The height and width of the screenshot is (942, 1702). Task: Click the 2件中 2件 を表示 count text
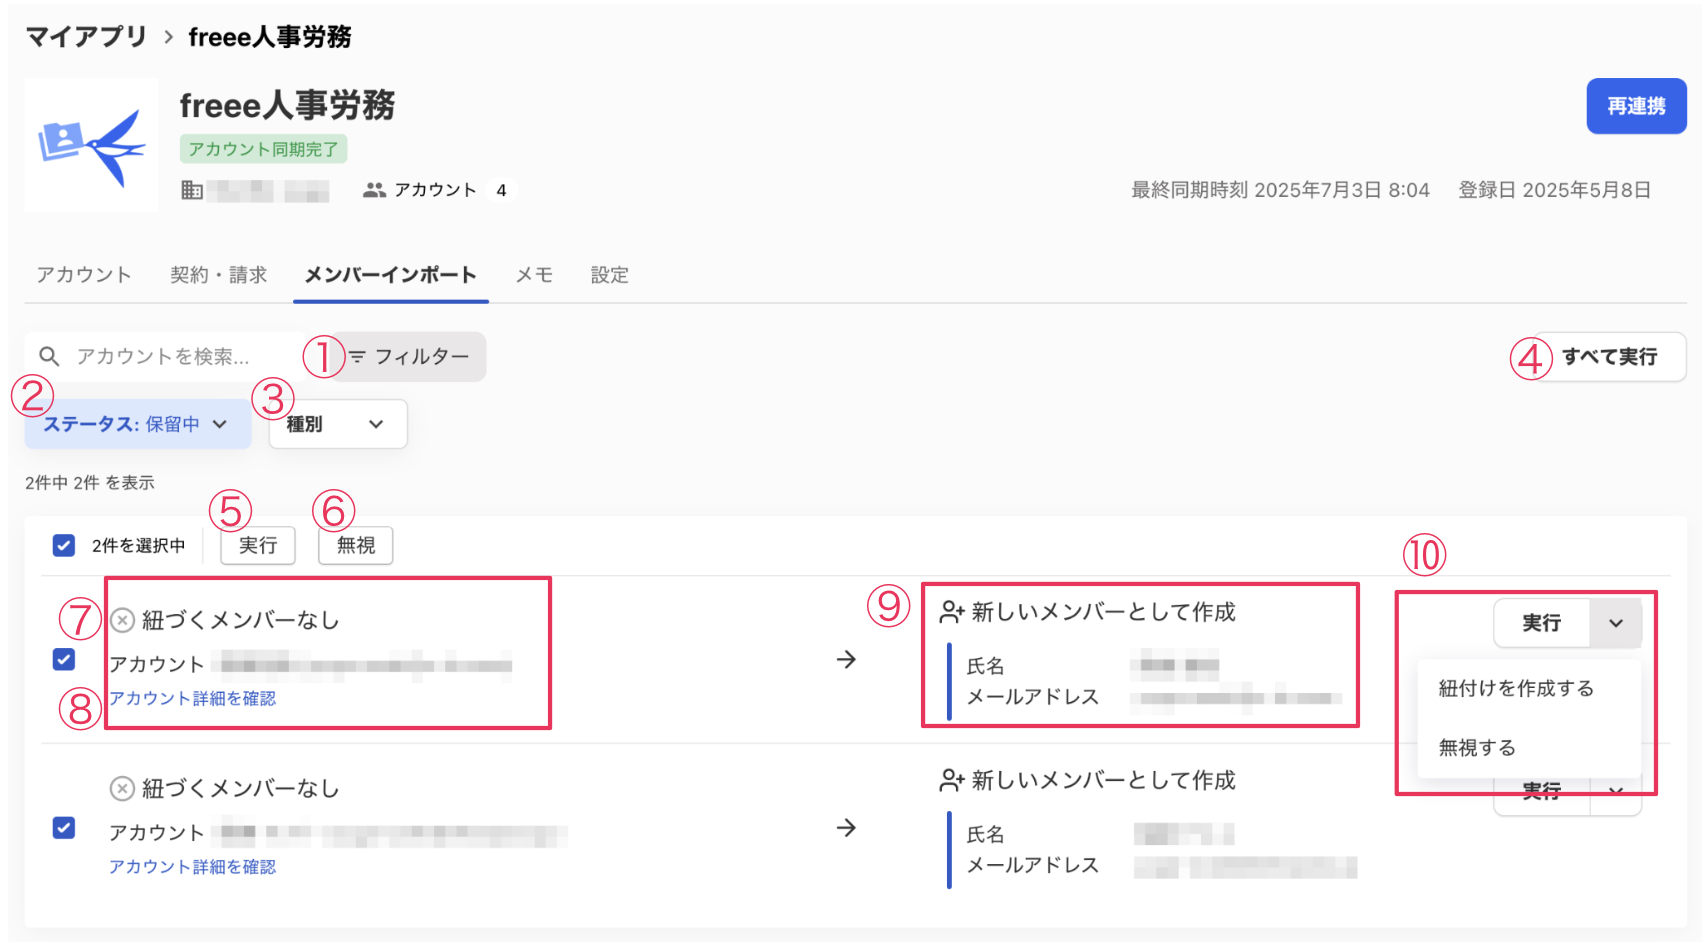90,483
